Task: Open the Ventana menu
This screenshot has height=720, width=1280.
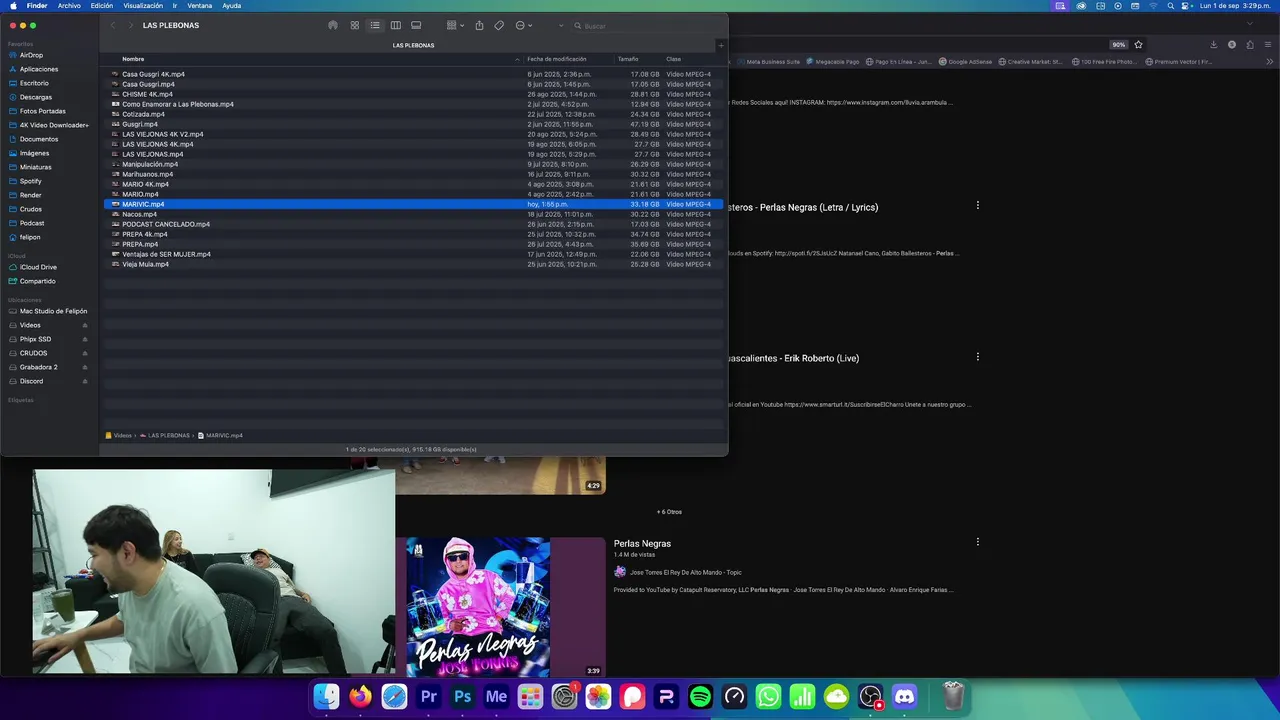Action: tap(200, 6)
